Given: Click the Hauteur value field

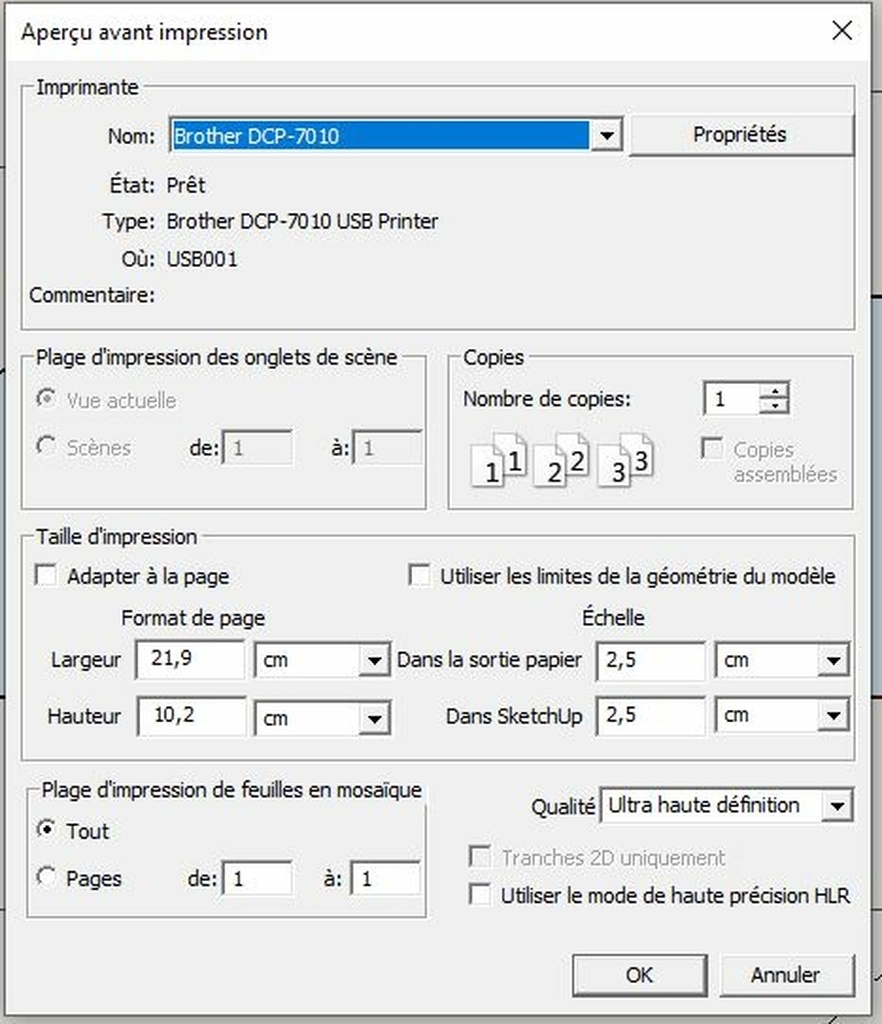Looking at the screenshot, I should [x=191, y=716].
